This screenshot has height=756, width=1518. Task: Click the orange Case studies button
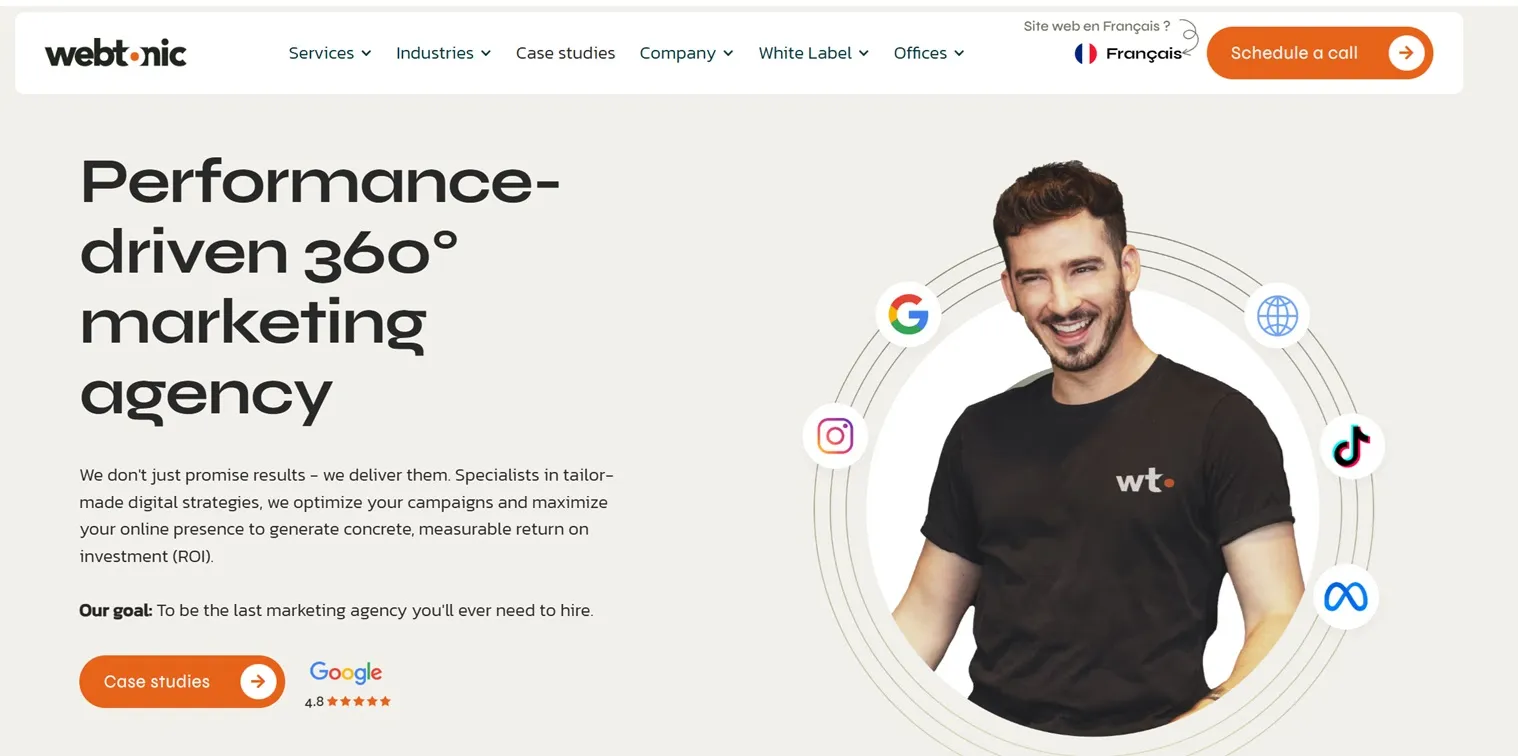(x=182, y=682)
